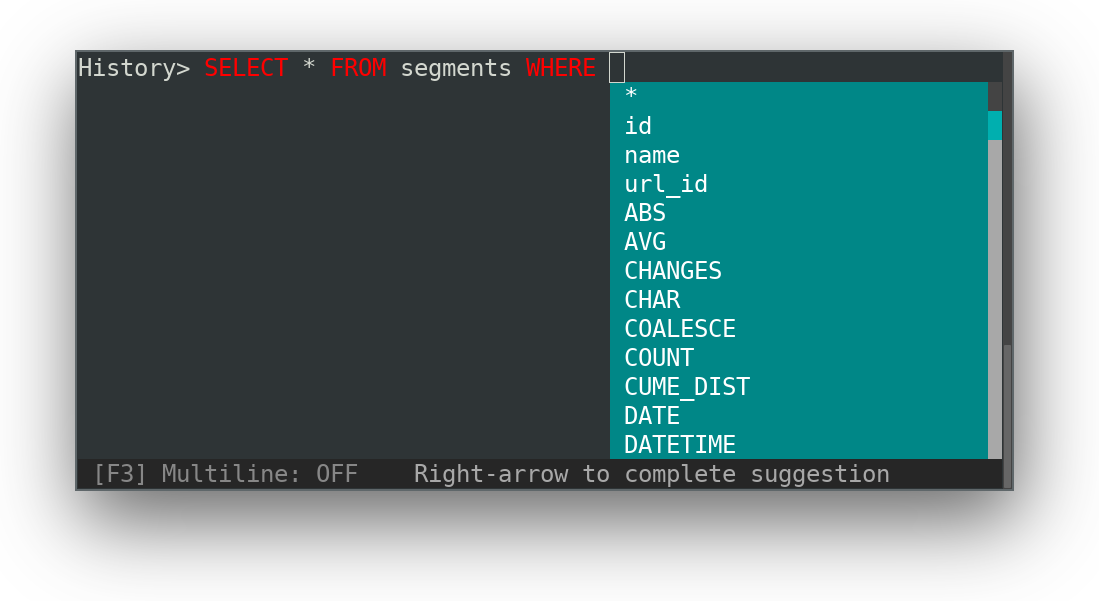The width and height of the screenshot is (1099, 601).
Task: Click the 'segments' table name in query
Action: (x=456, y=68)
